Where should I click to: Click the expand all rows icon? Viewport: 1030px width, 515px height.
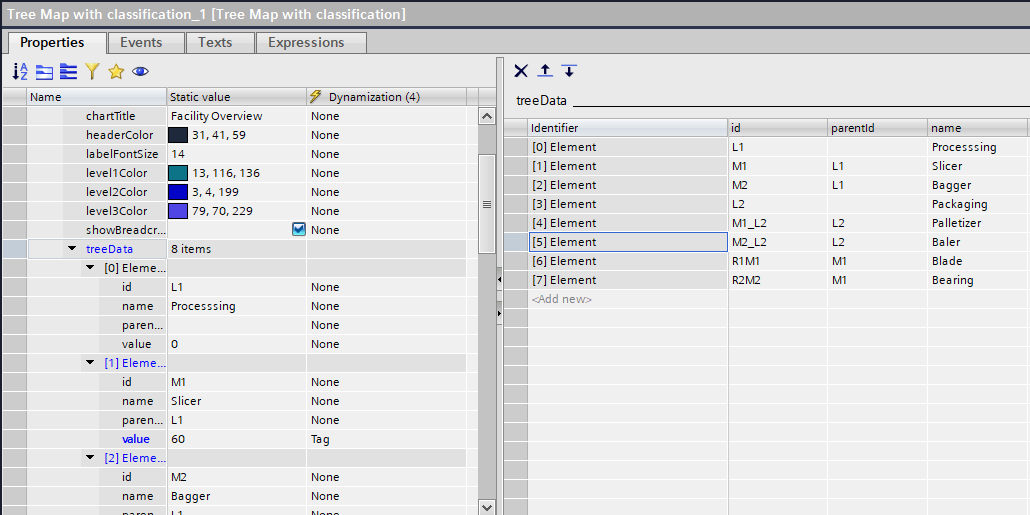point(68,72)
